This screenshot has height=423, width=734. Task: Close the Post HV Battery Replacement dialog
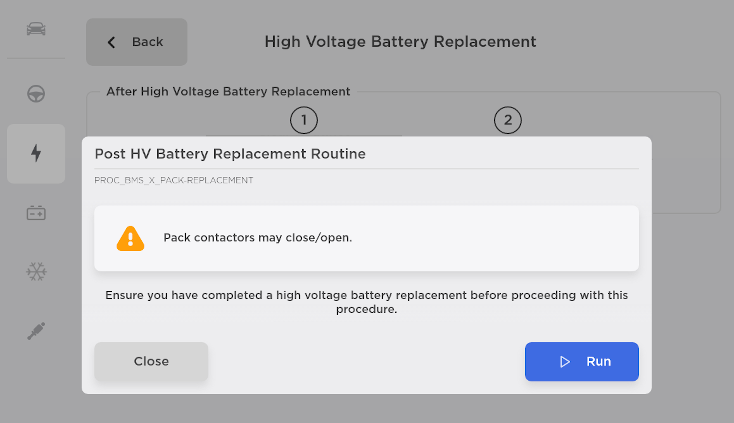(x=151, y=361)
